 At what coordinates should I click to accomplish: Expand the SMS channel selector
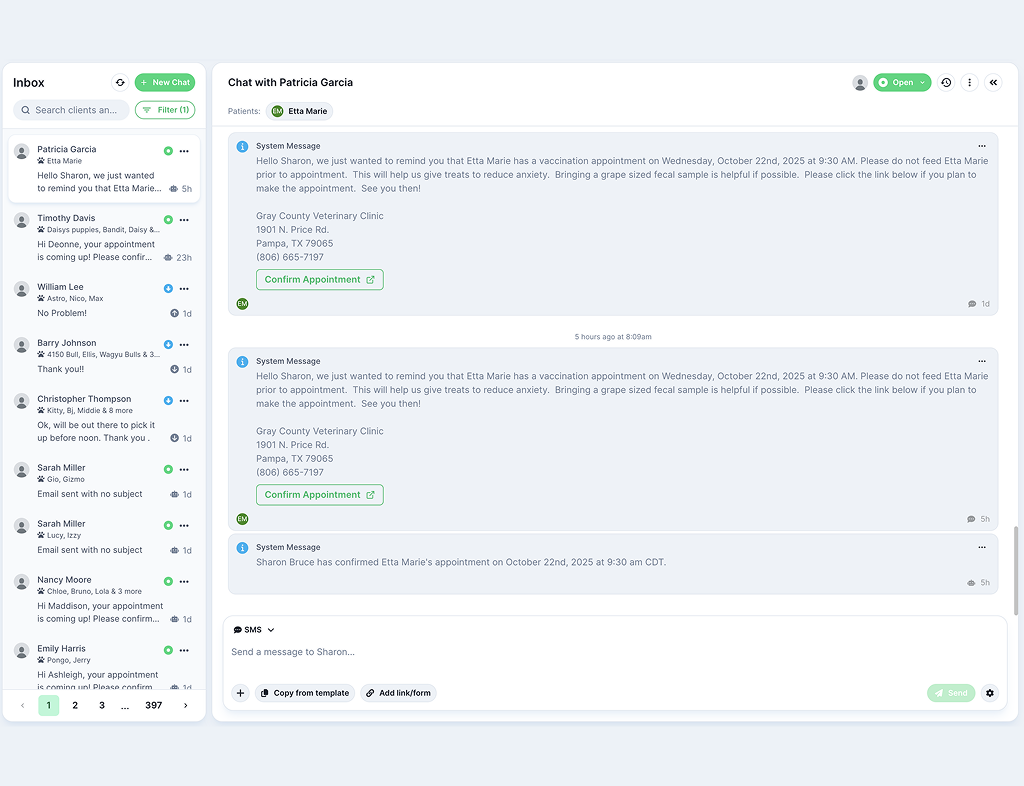coord(253,629)
